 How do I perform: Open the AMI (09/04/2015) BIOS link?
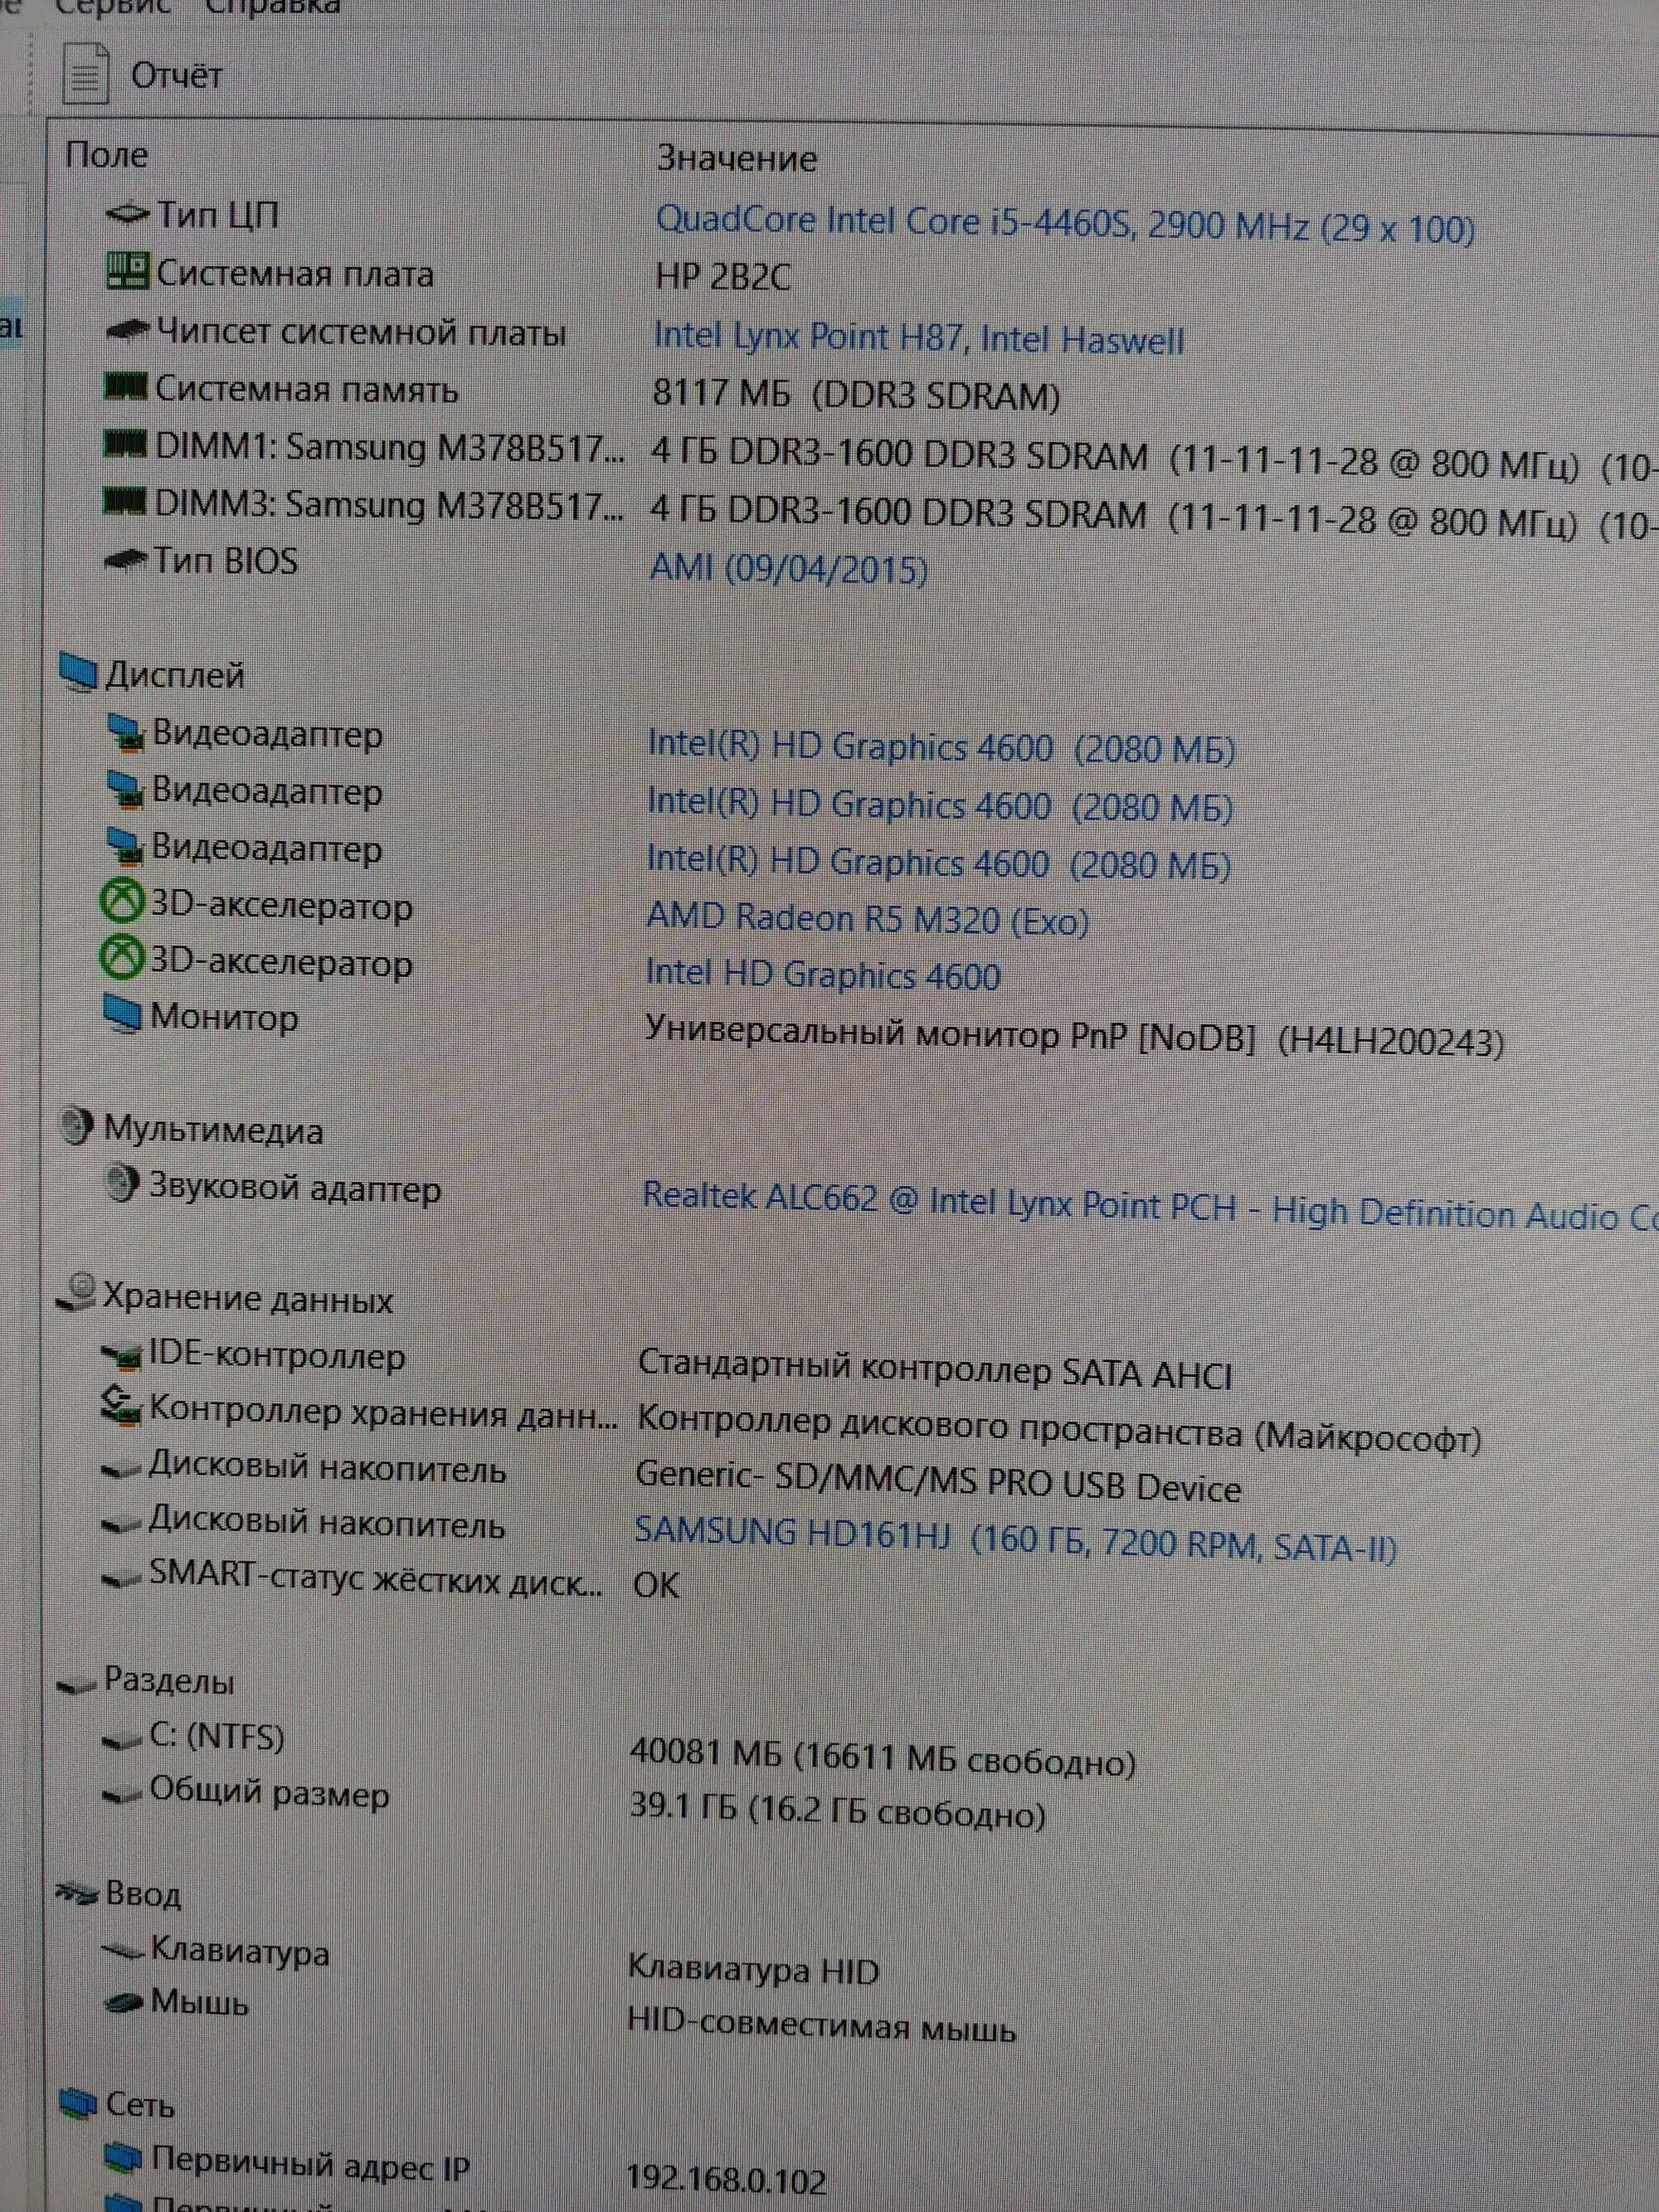coord(788,568)
